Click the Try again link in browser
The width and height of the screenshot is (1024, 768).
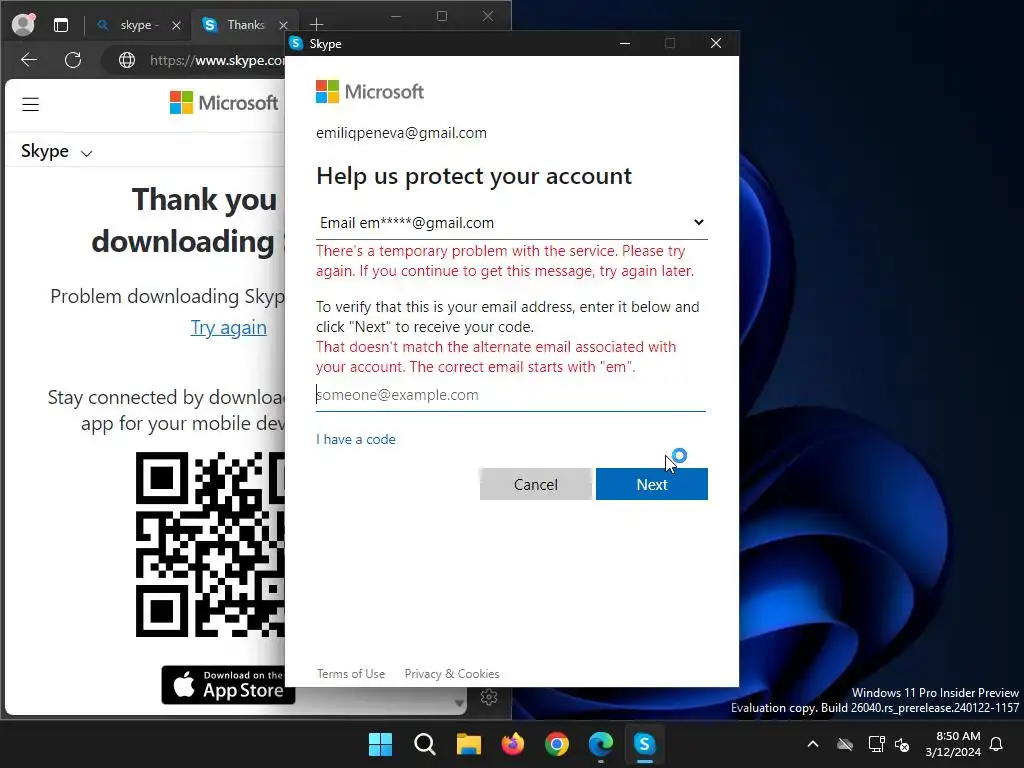coord(228,327)
